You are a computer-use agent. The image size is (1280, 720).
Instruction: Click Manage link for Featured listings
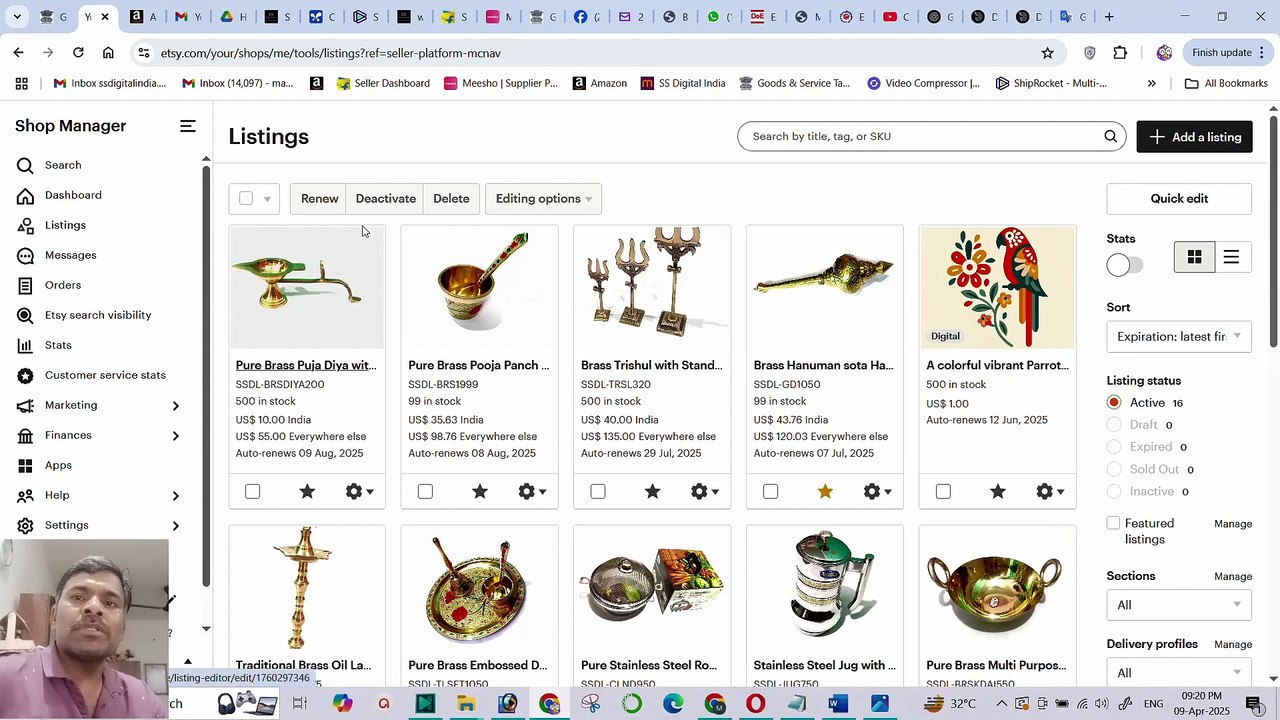[1233, 524]
